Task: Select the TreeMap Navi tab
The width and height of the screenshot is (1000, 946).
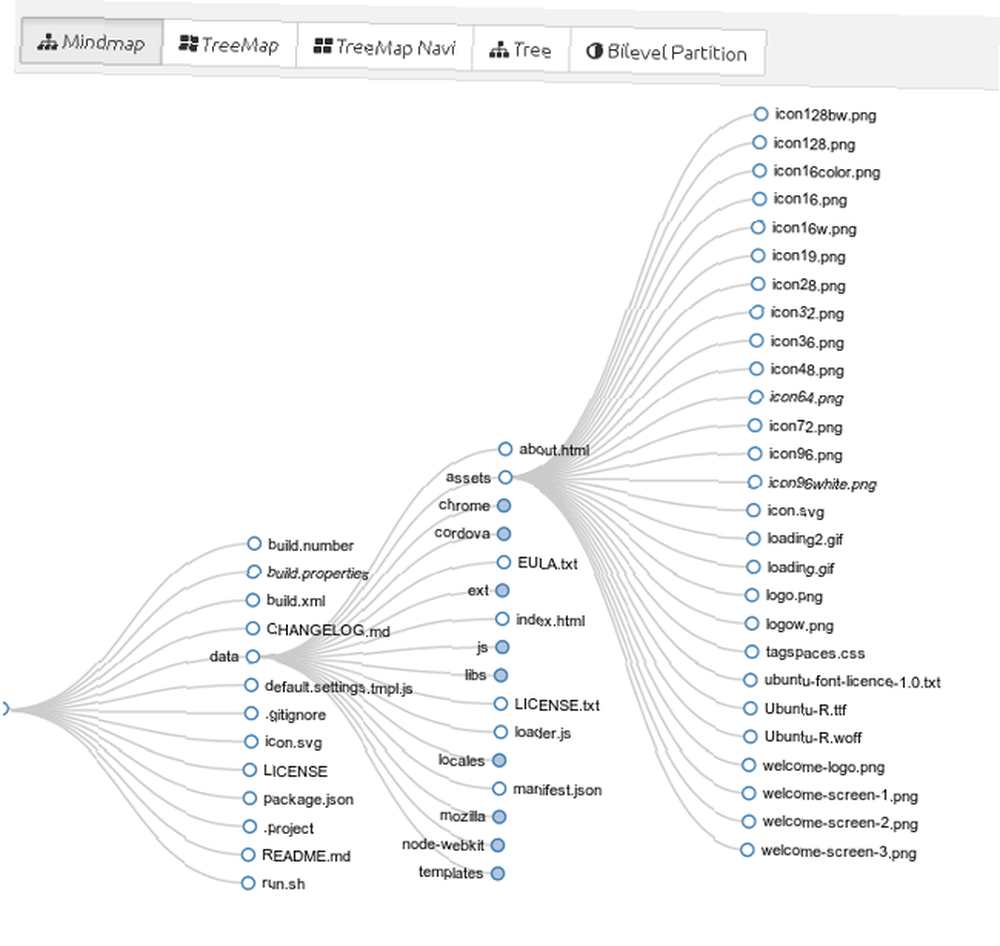Action: coord(385,47)
